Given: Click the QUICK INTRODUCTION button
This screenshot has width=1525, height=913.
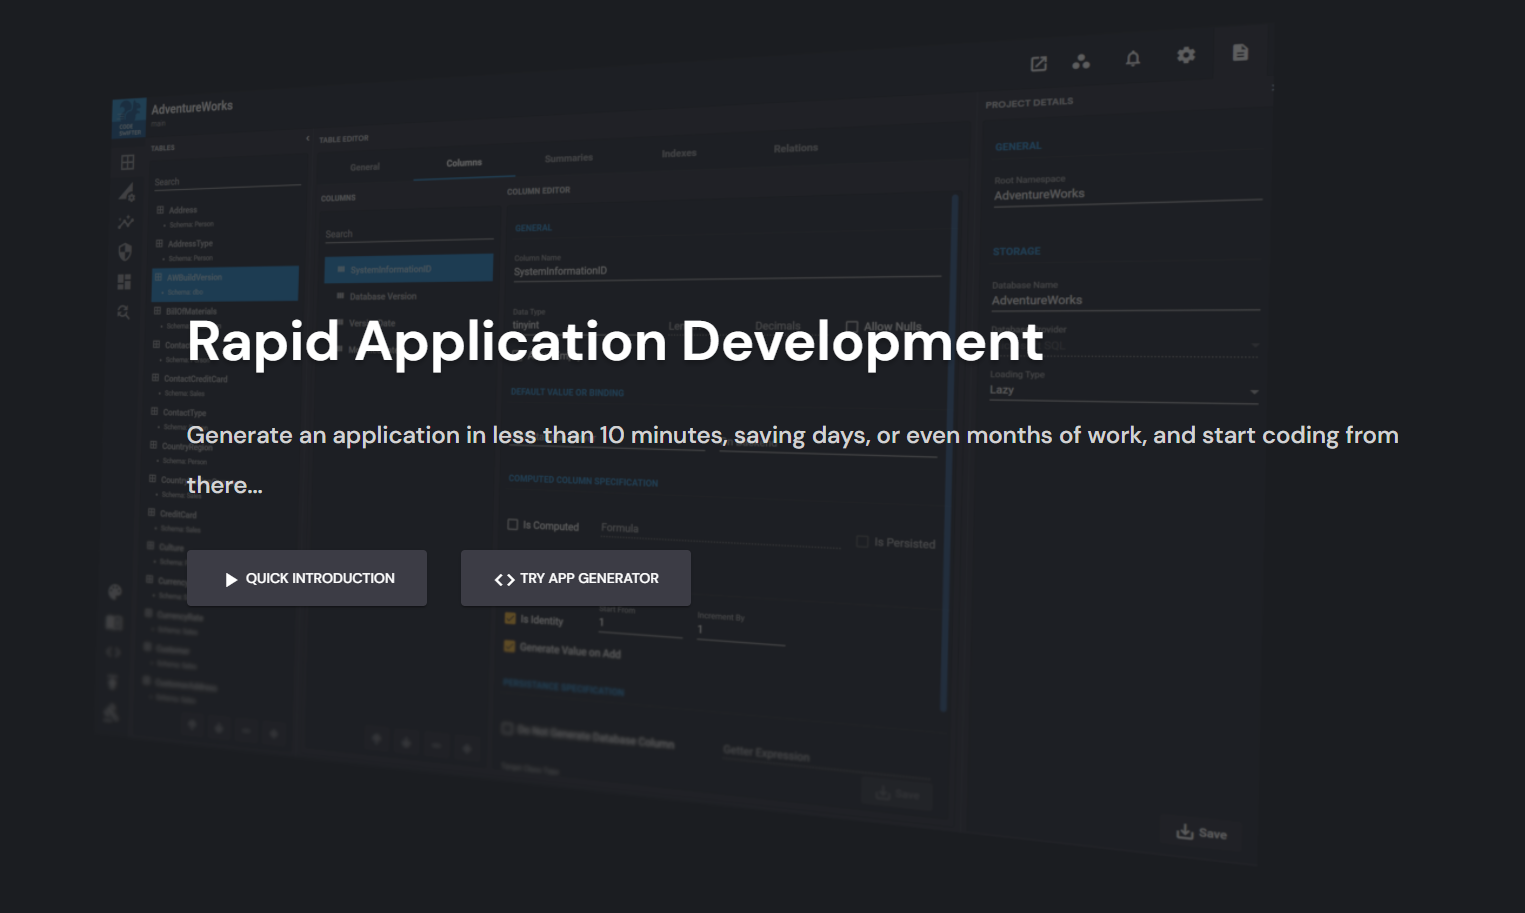Looking at the screenshot, I should pyautogui.click(x=307, y=578).
